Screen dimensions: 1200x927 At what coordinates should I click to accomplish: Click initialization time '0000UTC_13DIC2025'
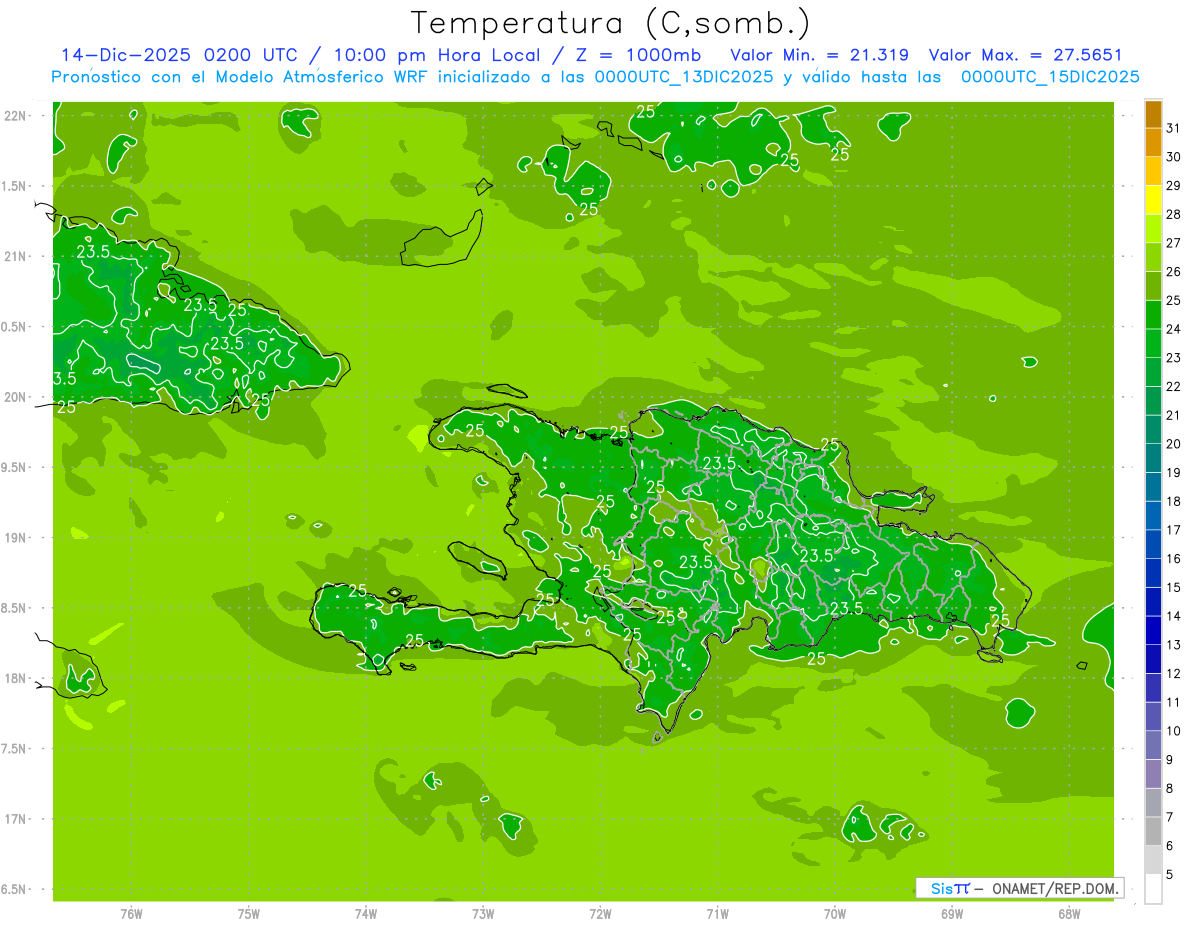click(x=683, y=77)
